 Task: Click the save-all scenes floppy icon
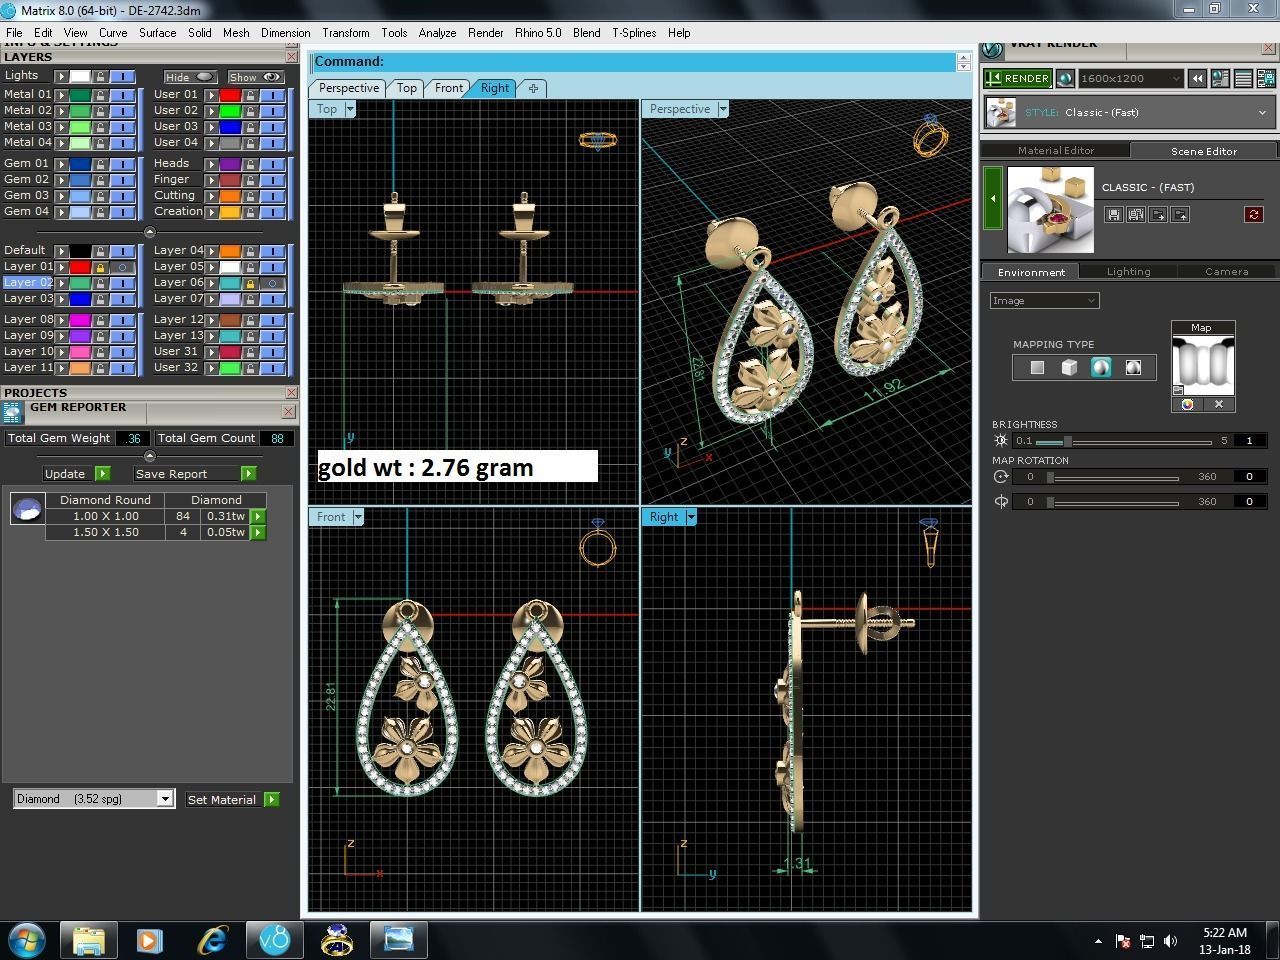point(1135,214)
